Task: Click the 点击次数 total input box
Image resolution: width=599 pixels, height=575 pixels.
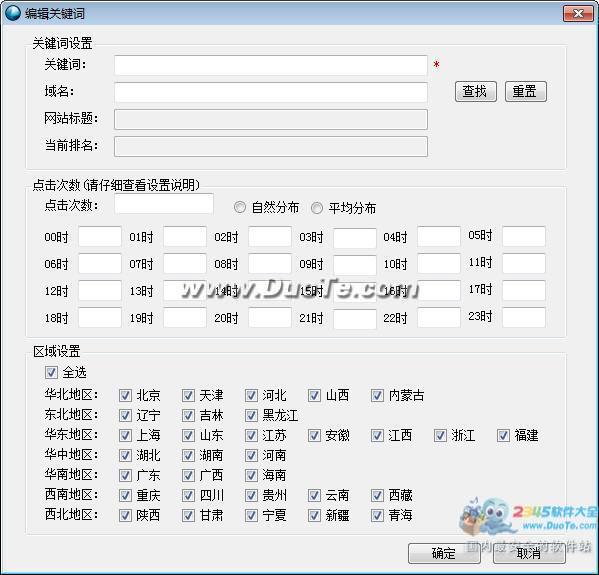Action: point(164,204)
